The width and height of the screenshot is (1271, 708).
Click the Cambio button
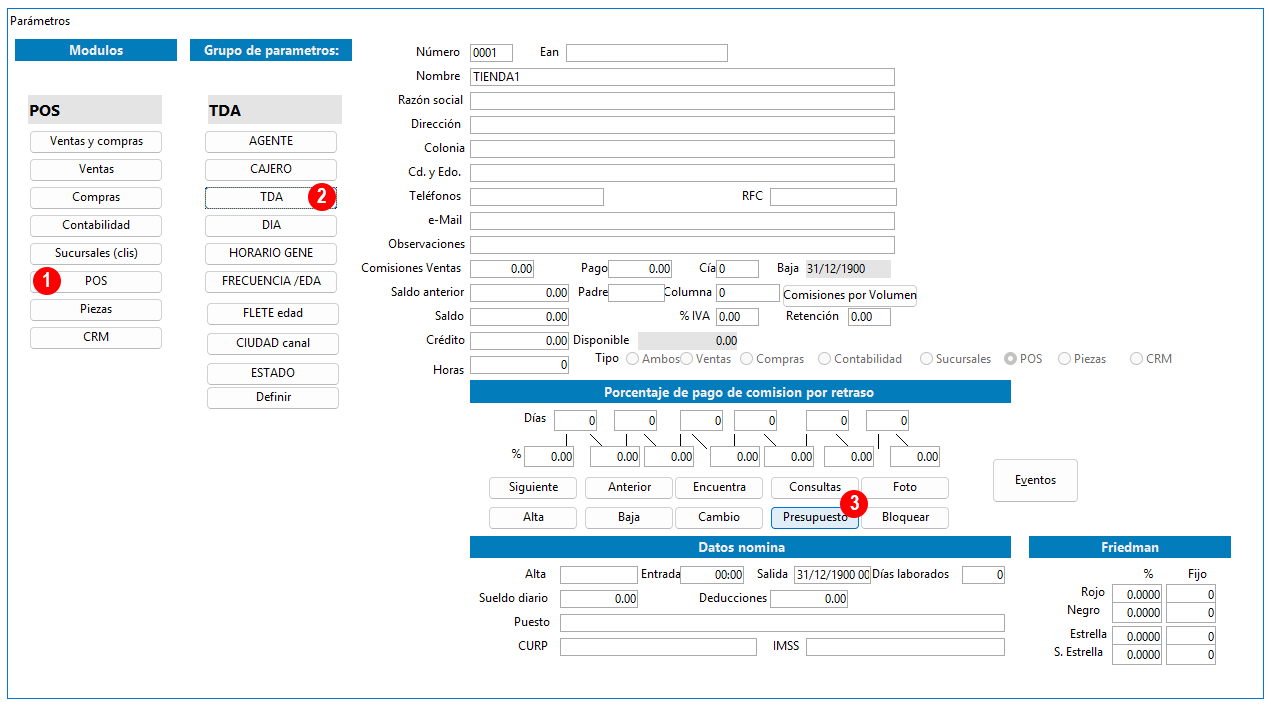coord(719,518)
